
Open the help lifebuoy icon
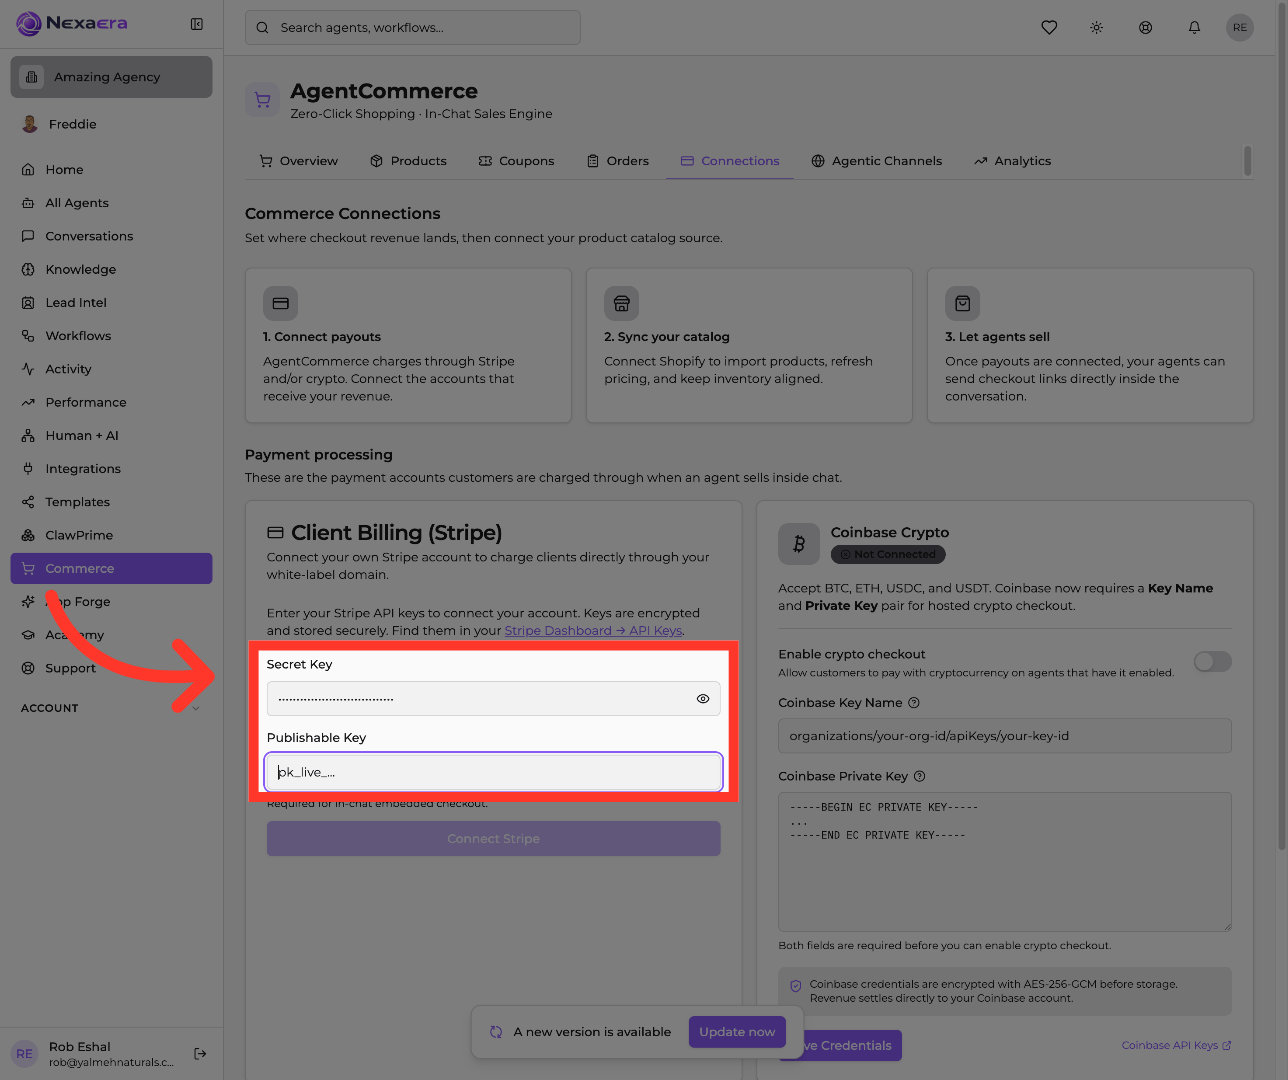click(x=1146, y=28)
